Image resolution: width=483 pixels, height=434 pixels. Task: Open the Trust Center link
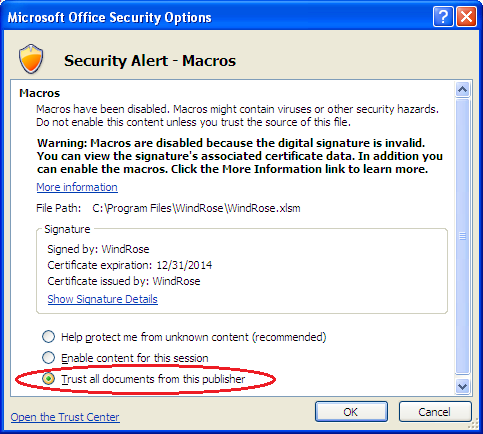click(x=65, y=417)
